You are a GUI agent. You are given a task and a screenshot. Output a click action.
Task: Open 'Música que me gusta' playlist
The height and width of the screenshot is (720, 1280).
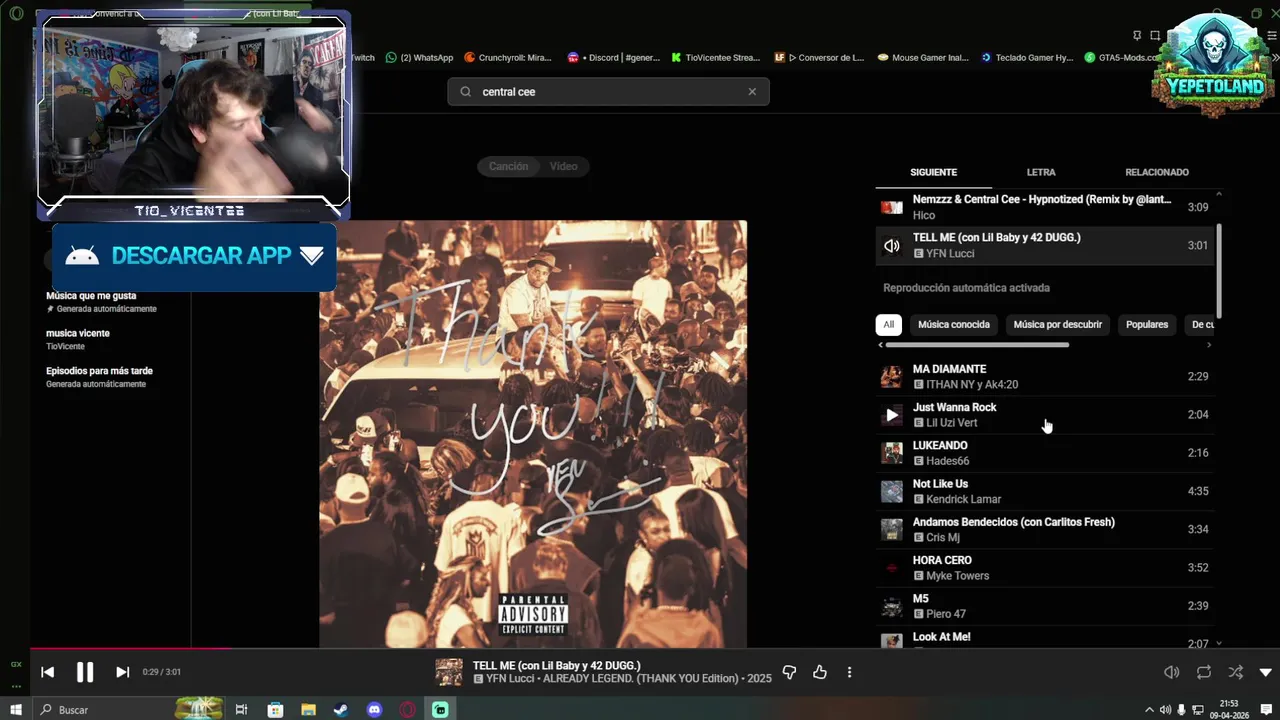[91, 296]
